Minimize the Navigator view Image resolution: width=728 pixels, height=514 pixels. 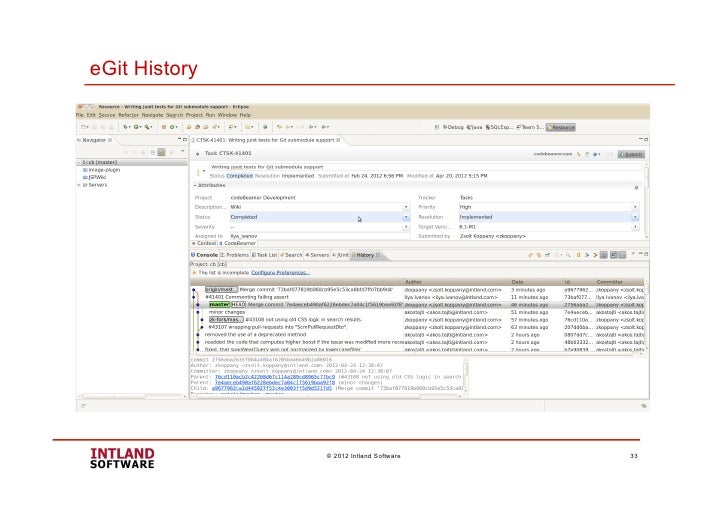[x=179, y=139]
